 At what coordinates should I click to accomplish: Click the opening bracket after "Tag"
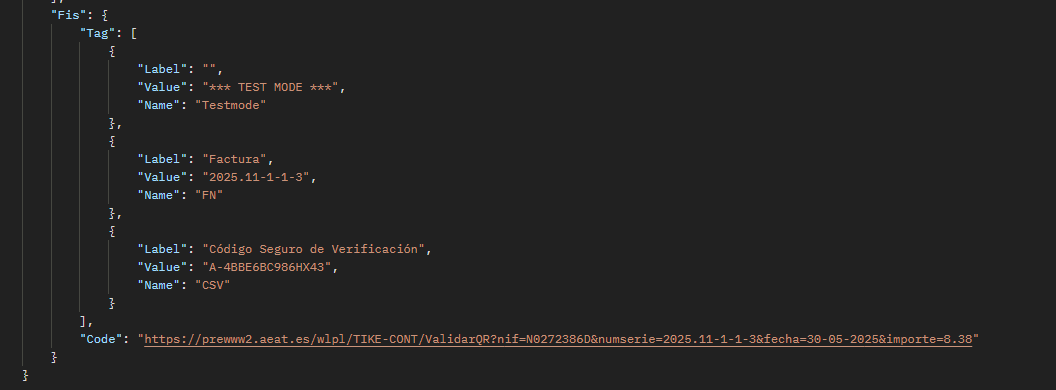click(x=134, y=32)
